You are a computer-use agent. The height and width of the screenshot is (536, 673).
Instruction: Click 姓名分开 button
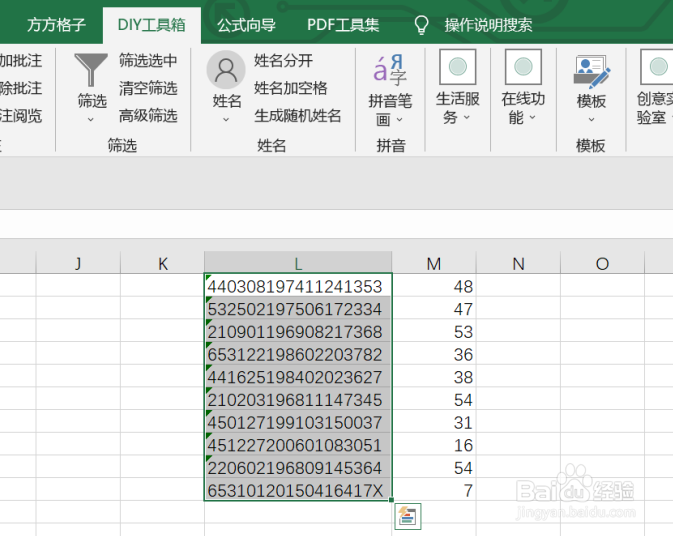pyautogui.click(x=283, y=61)
